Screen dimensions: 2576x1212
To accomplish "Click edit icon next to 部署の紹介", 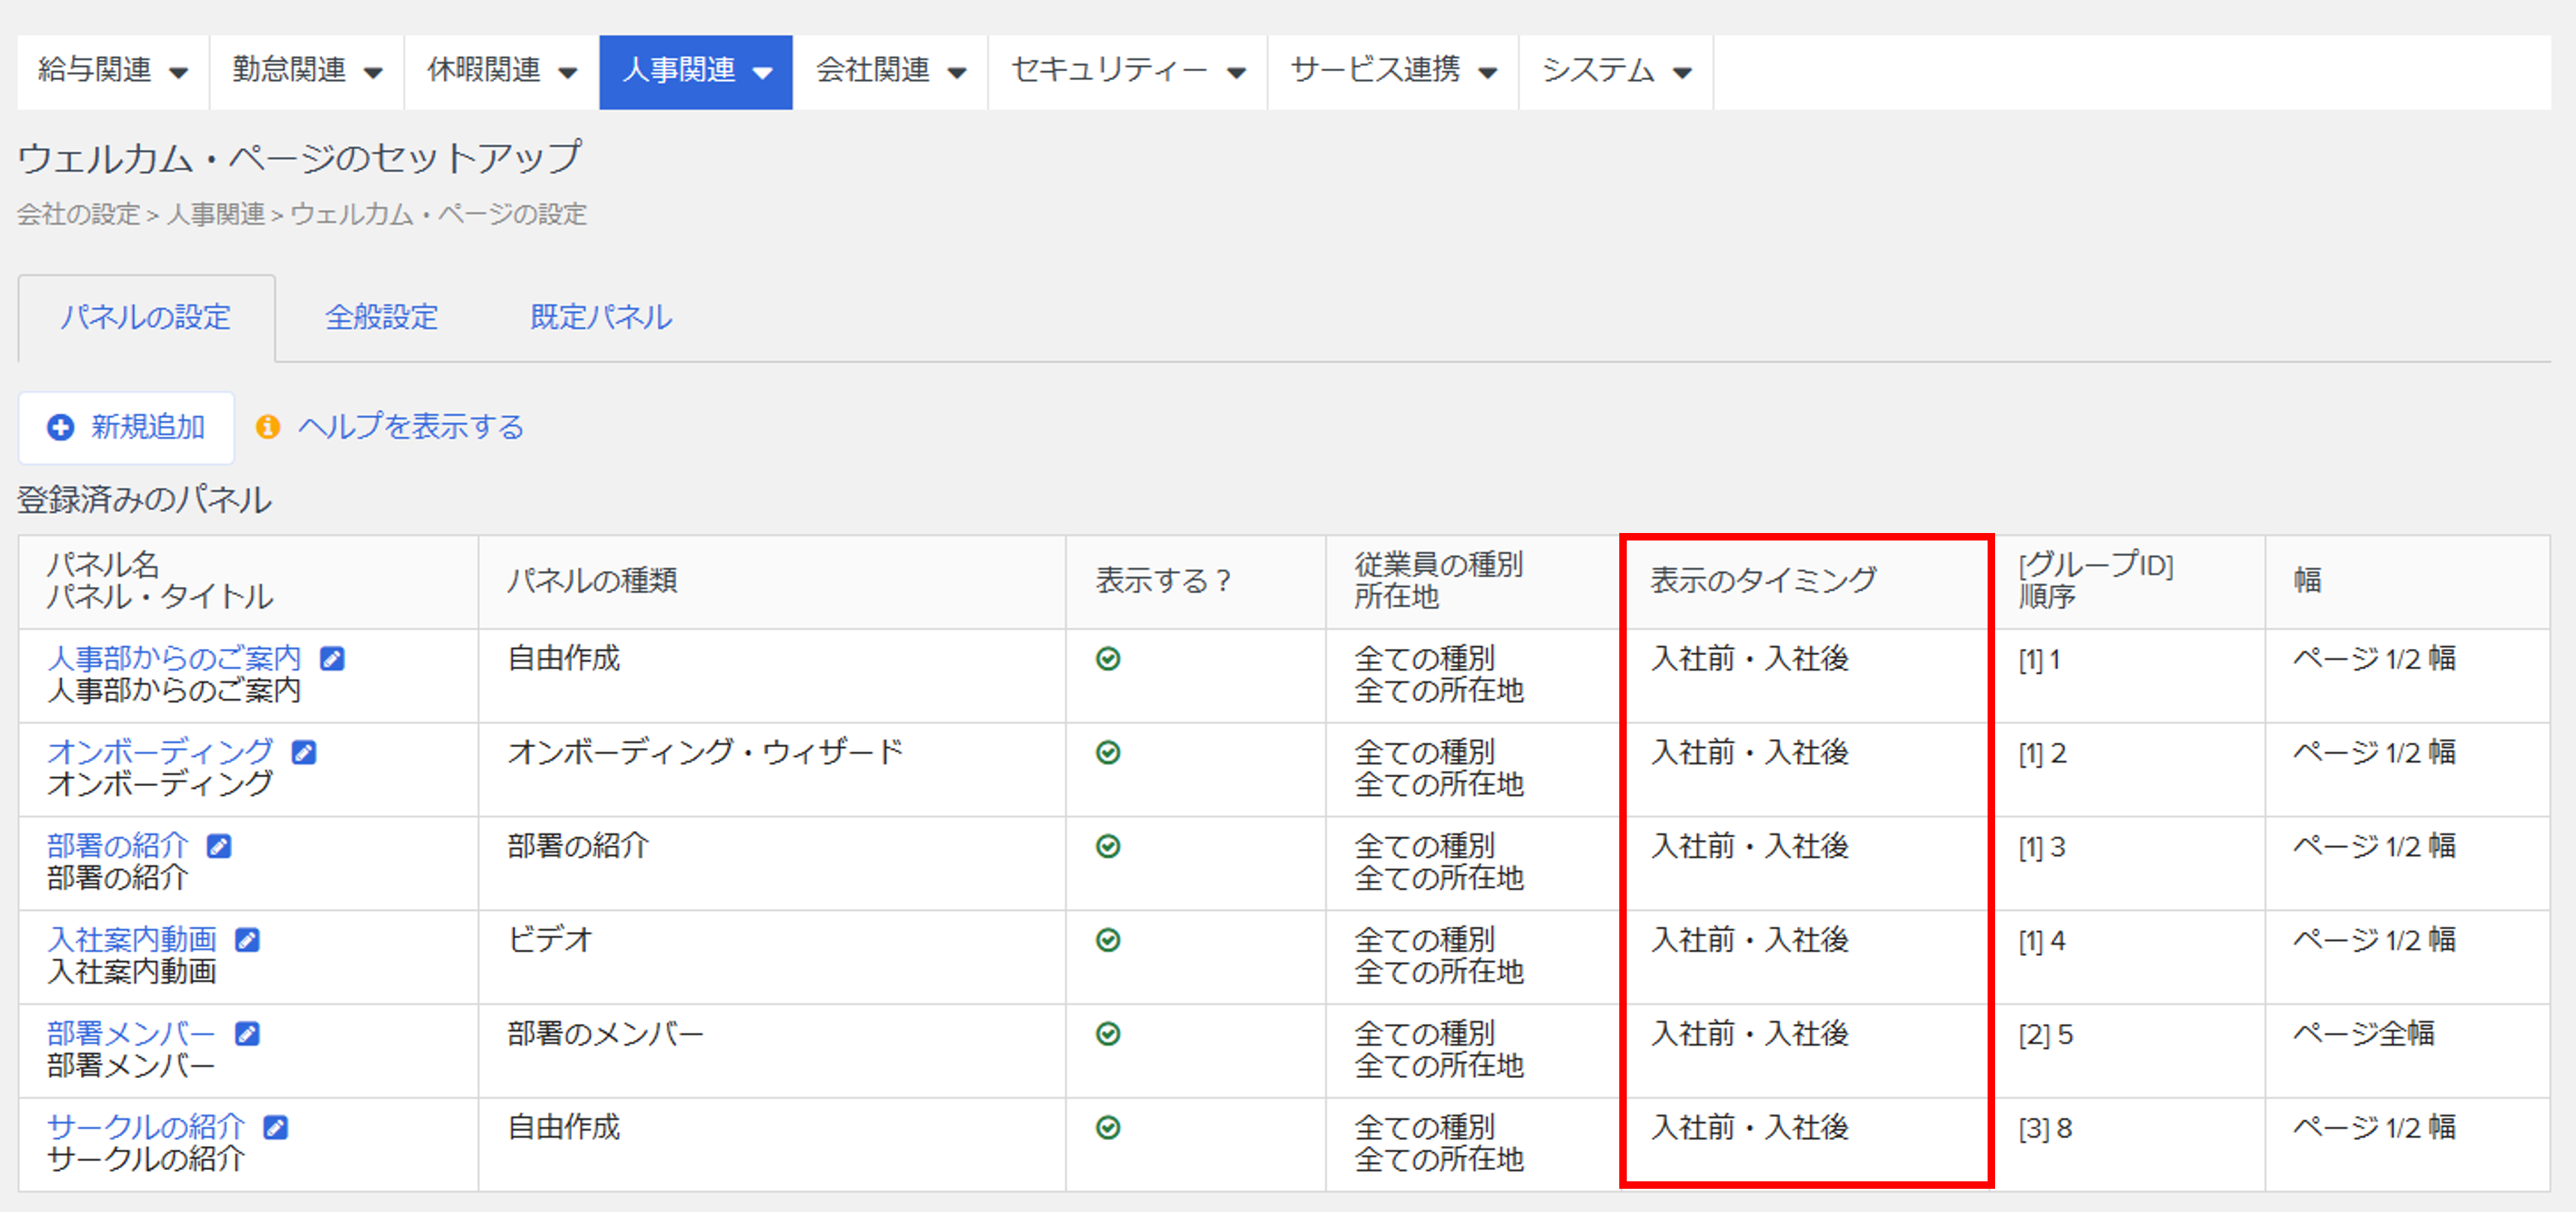I will click(x=219, y=846).
